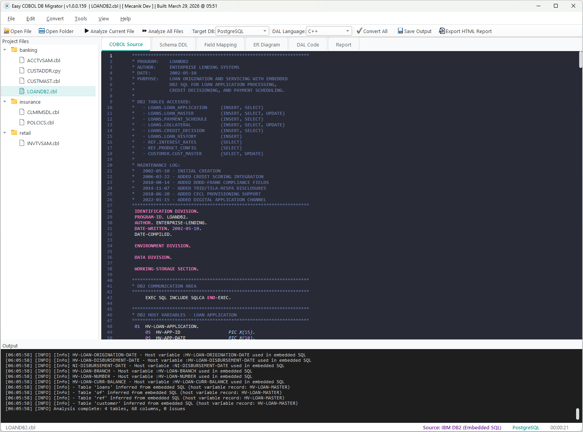Click the Analyze Current File play icon
Viewport: 583px width, 432px height.
click(87, 31)
